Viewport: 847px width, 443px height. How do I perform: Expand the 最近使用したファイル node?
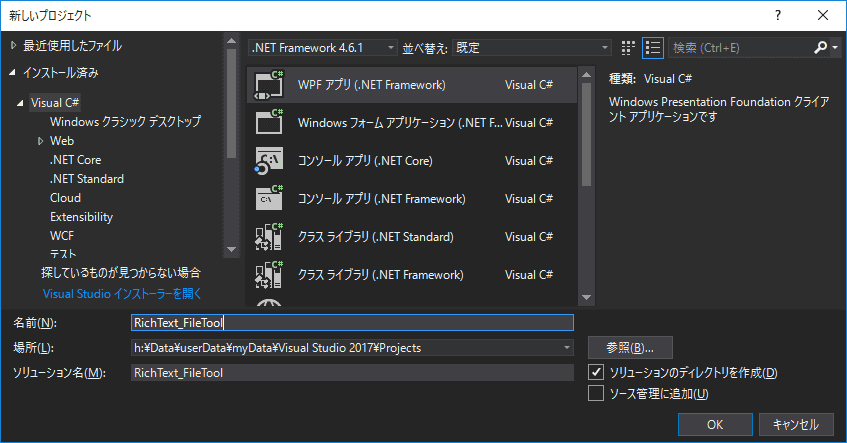click(14, 46)
